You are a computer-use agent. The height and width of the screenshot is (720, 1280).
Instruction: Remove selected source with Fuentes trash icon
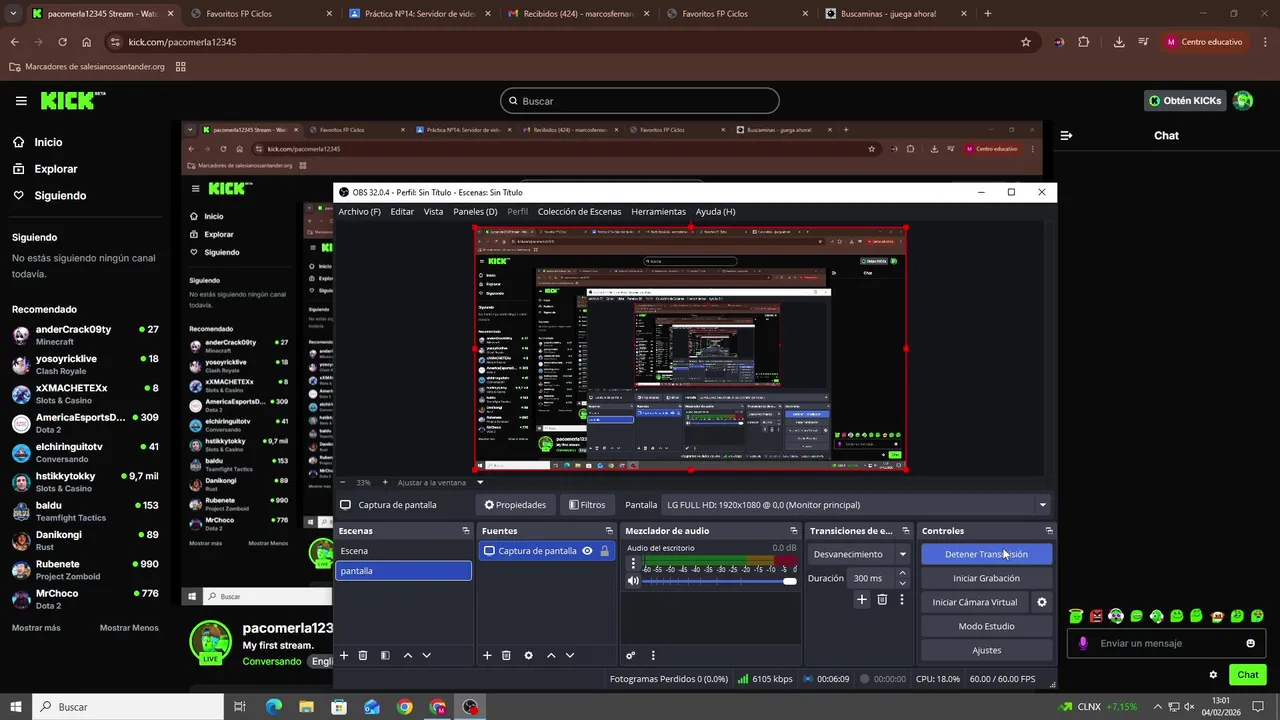[x=506, y=655]
